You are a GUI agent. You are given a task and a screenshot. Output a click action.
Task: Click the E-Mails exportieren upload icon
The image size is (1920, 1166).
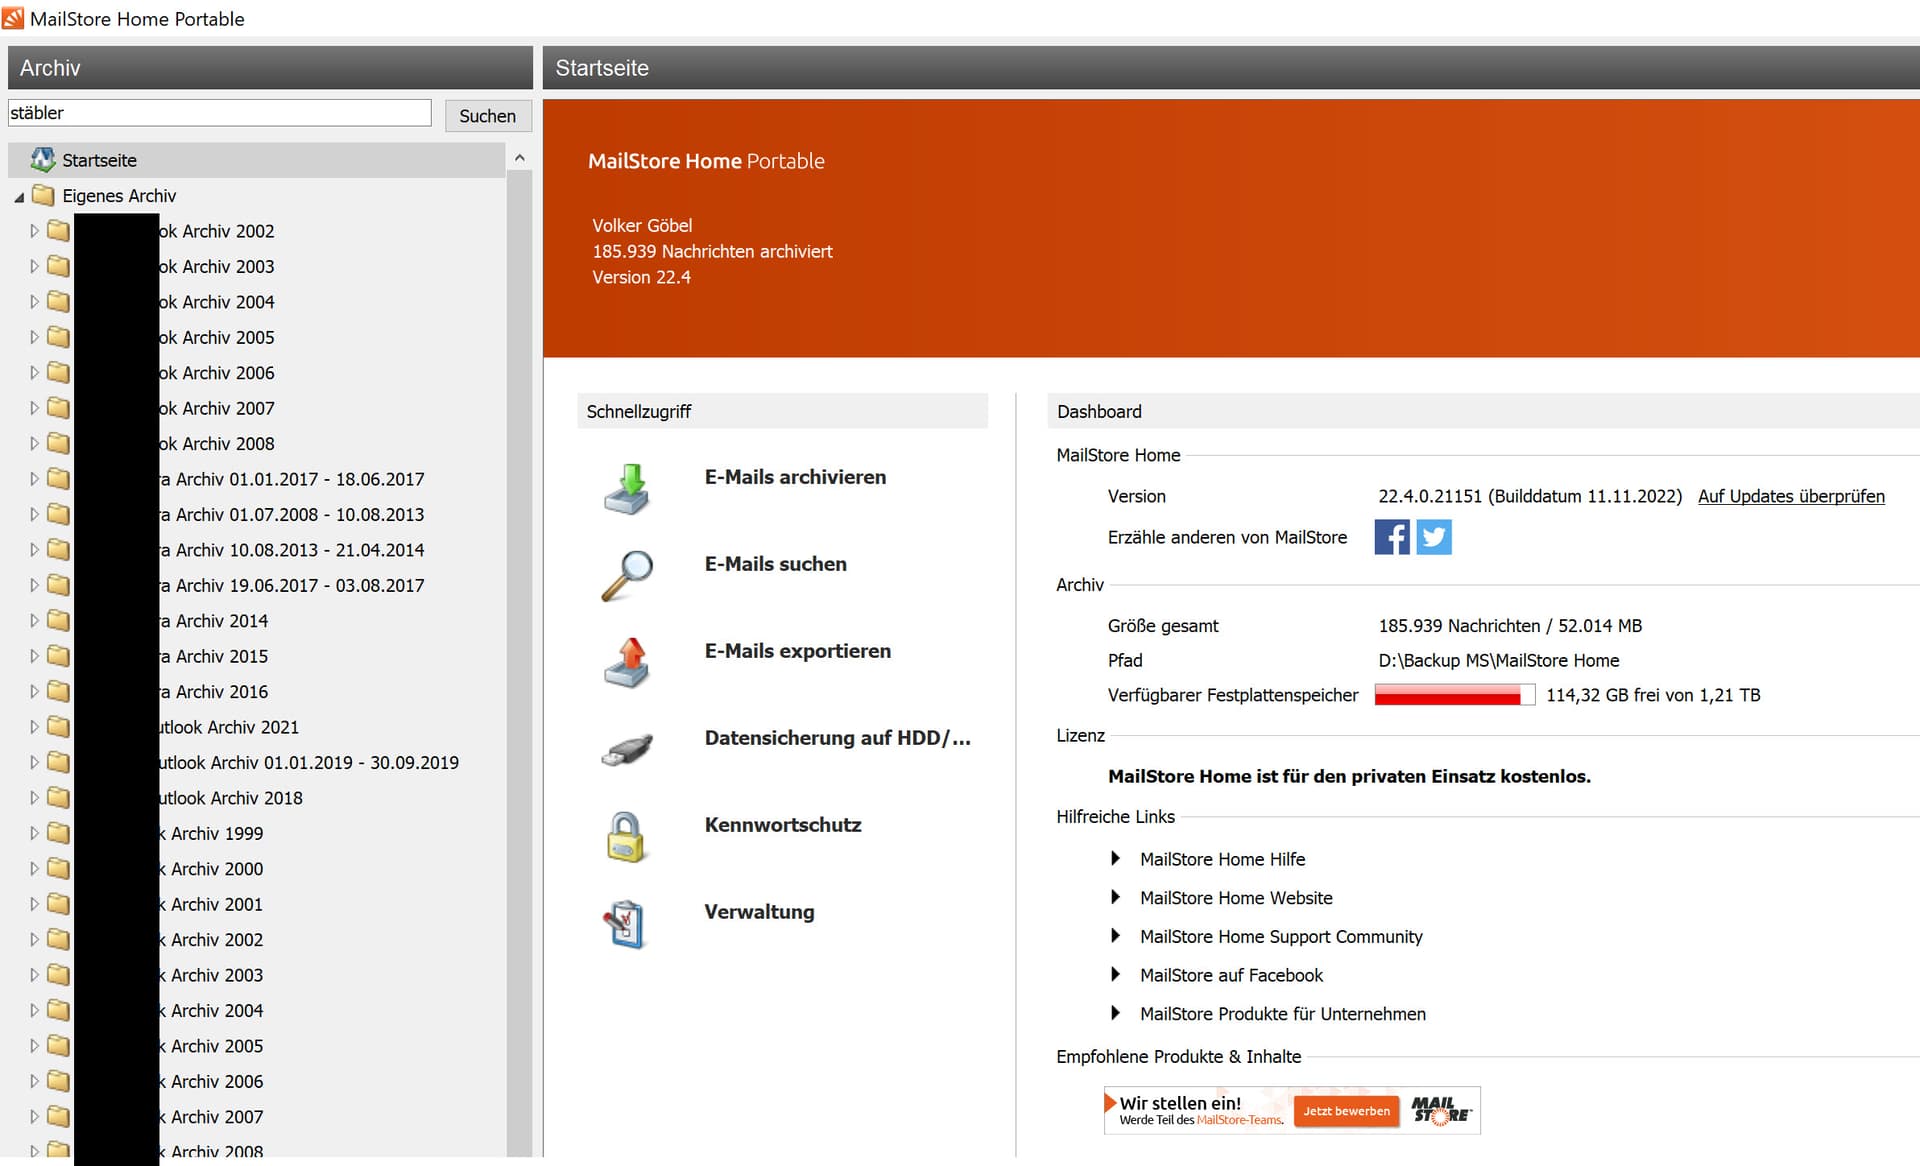pos(627,662)
